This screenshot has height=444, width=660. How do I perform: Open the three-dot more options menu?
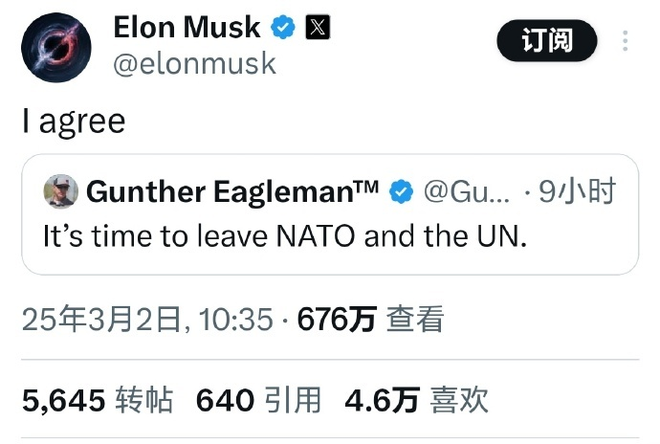pyautogui.click(x=626, y=41)
